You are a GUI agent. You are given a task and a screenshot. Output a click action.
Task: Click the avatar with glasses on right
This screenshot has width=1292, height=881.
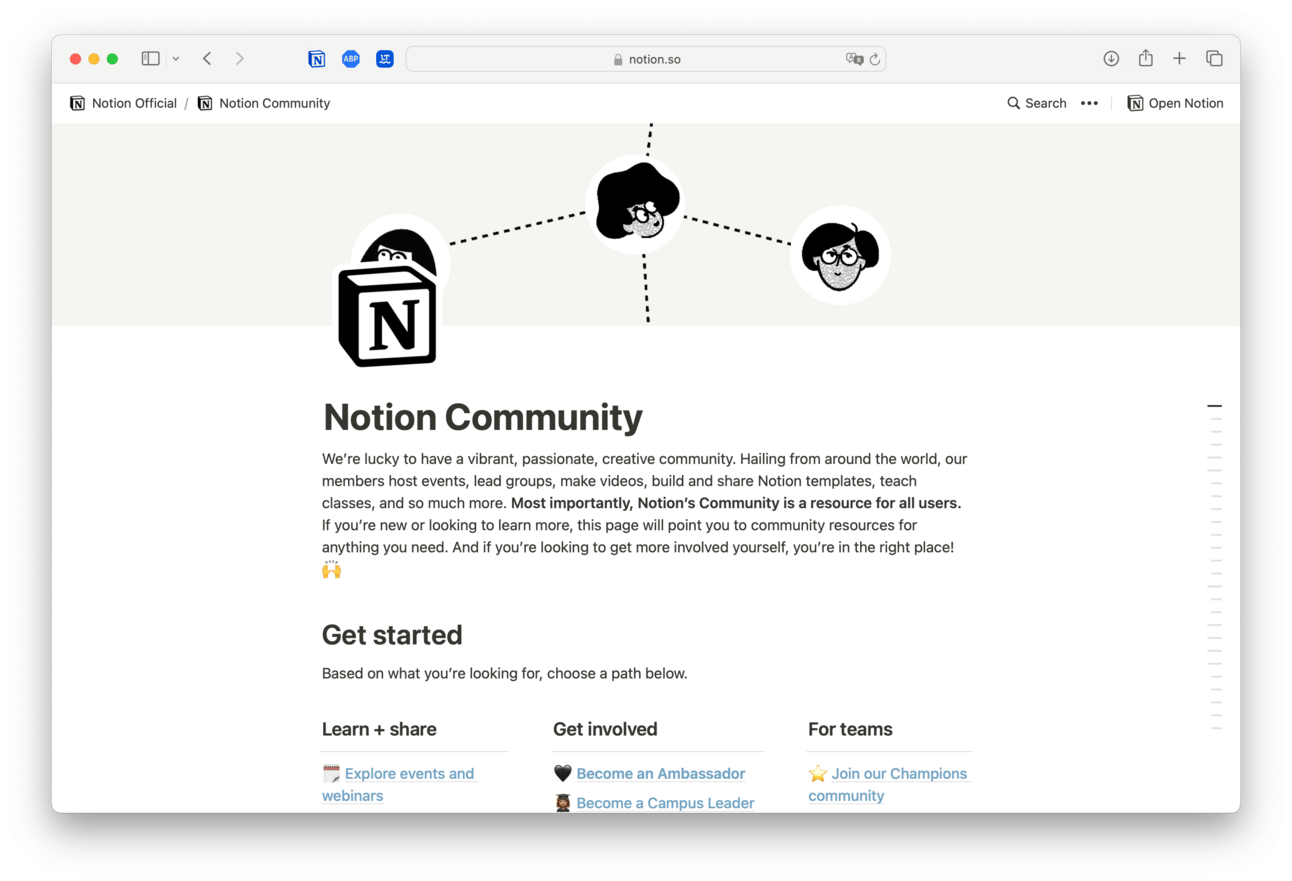(840, 255)
